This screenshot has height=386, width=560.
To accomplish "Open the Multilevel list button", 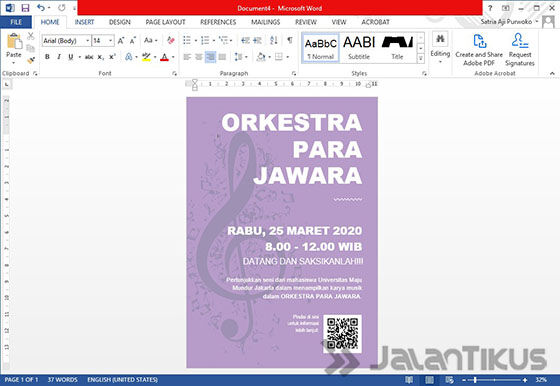I will pyautogui.click(x=224, y=40).
